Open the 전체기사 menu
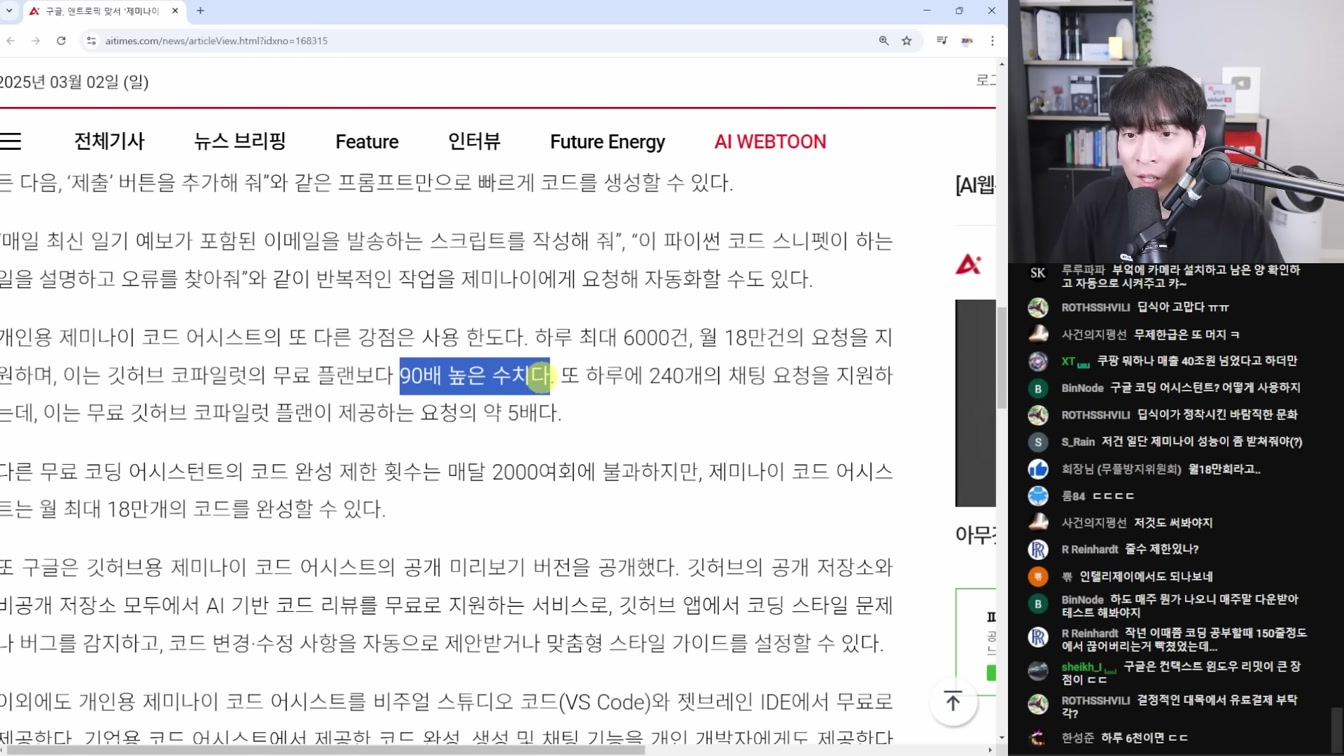Viewport: 1344px width, 756px height. (109, 142)
